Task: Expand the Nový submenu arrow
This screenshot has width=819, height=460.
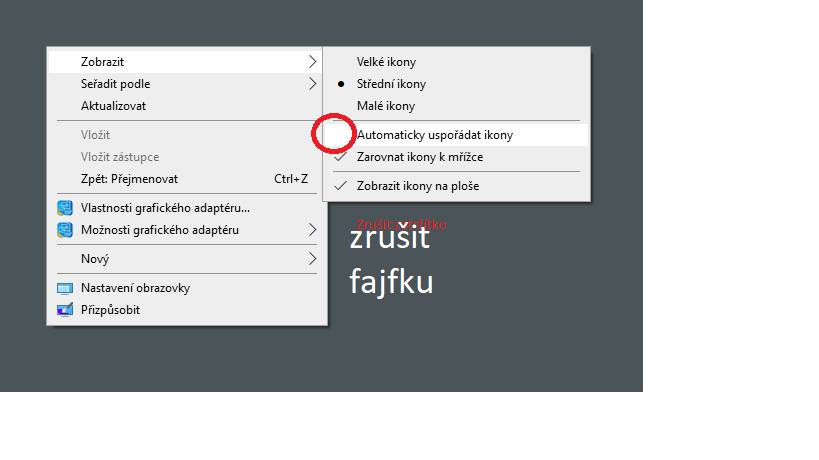Action: pyautogui.click(x=312, y=258)
